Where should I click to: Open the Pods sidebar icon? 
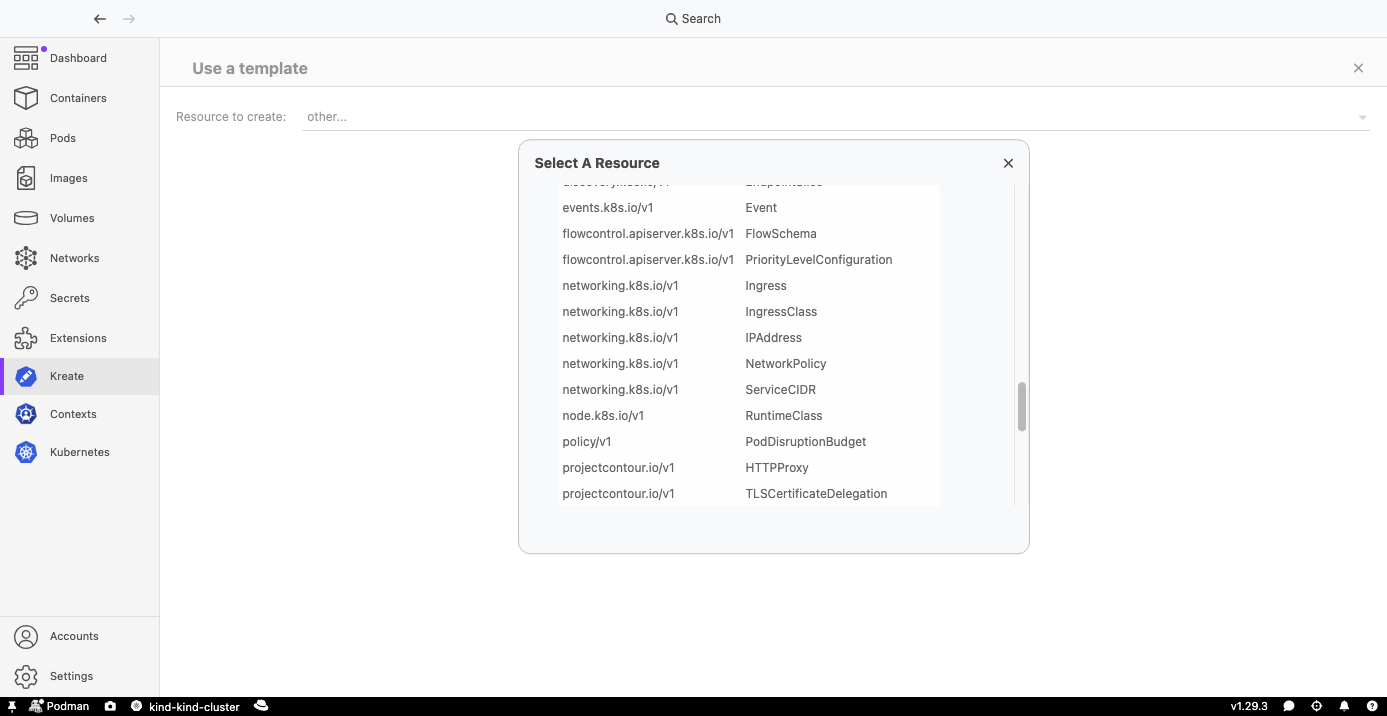pos(26,138)
